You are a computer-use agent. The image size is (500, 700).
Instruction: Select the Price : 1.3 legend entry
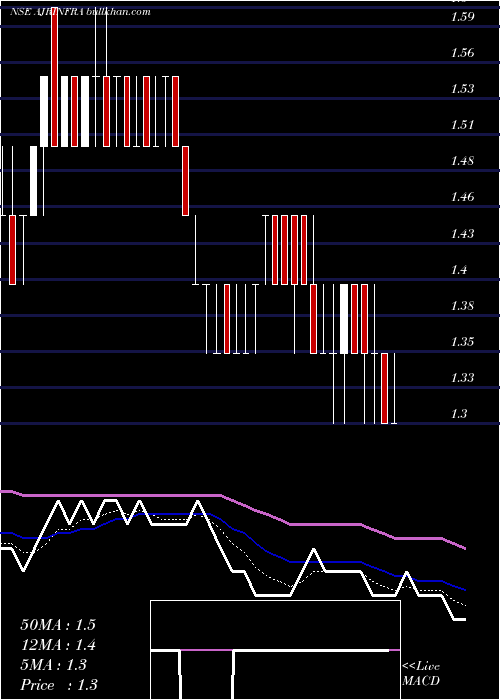pos(59,685)
